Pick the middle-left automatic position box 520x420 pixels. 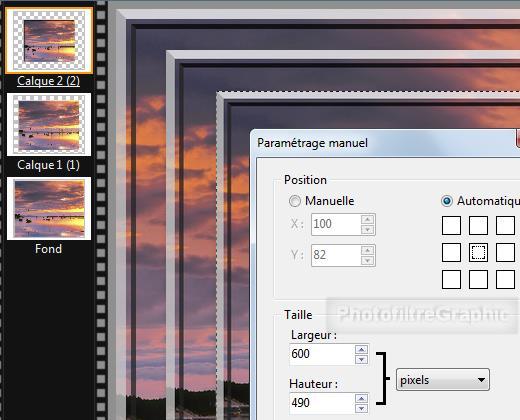(x=451, y=252)
